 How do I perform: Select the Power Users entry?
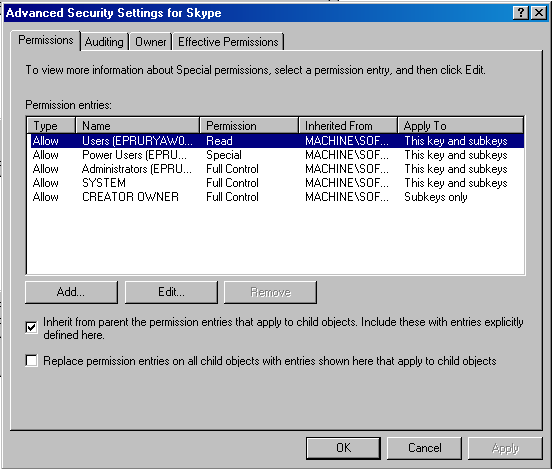275,155
